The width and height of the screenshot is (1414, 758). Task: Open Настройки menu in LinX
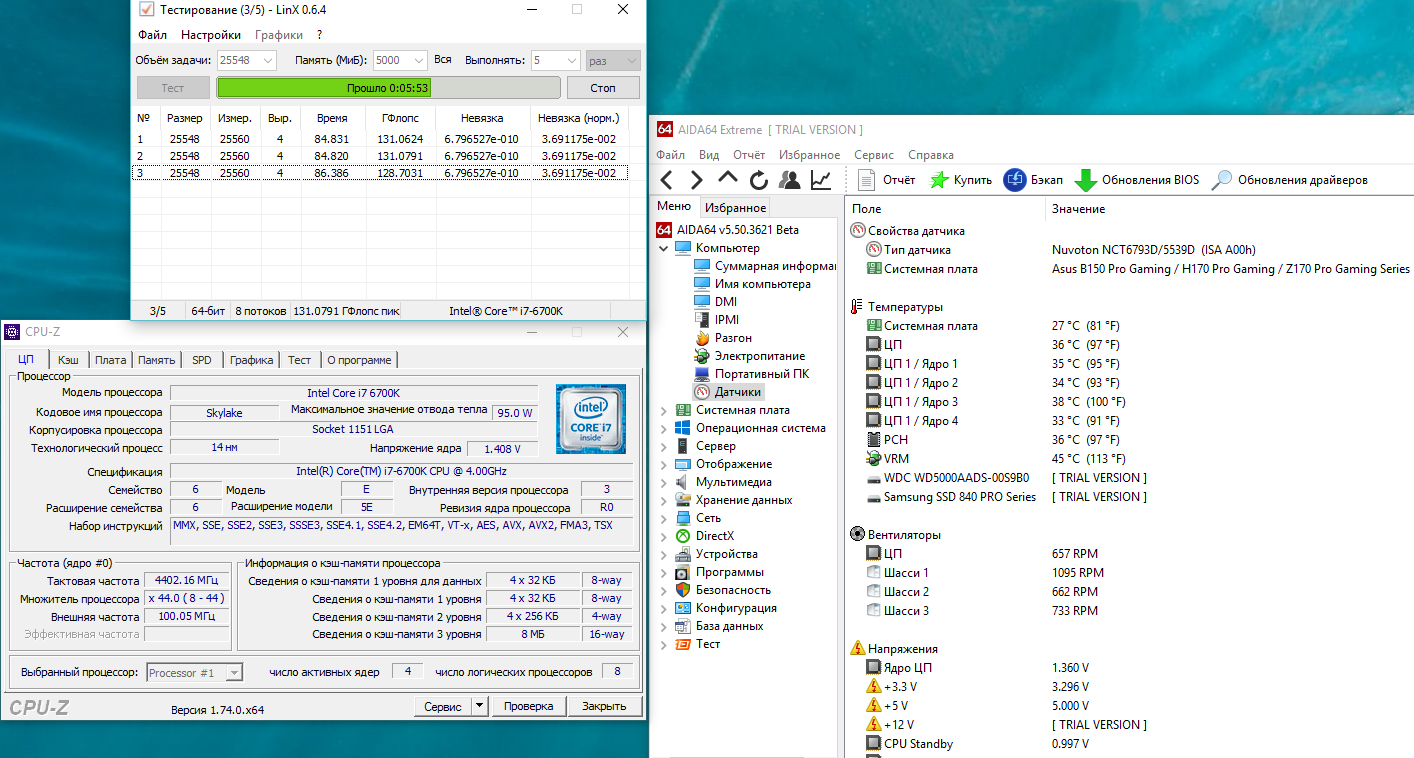coord(211,34)
